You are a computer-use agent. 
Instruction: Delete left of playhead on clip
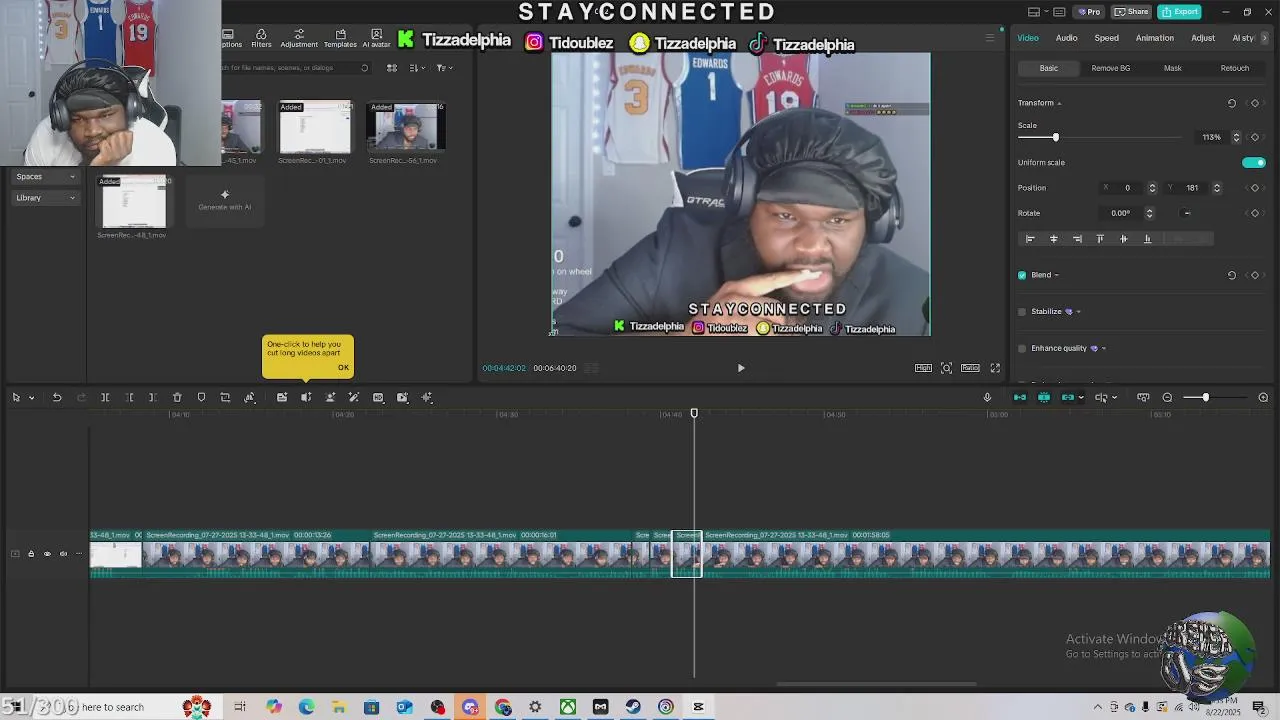tap(129, 398)
